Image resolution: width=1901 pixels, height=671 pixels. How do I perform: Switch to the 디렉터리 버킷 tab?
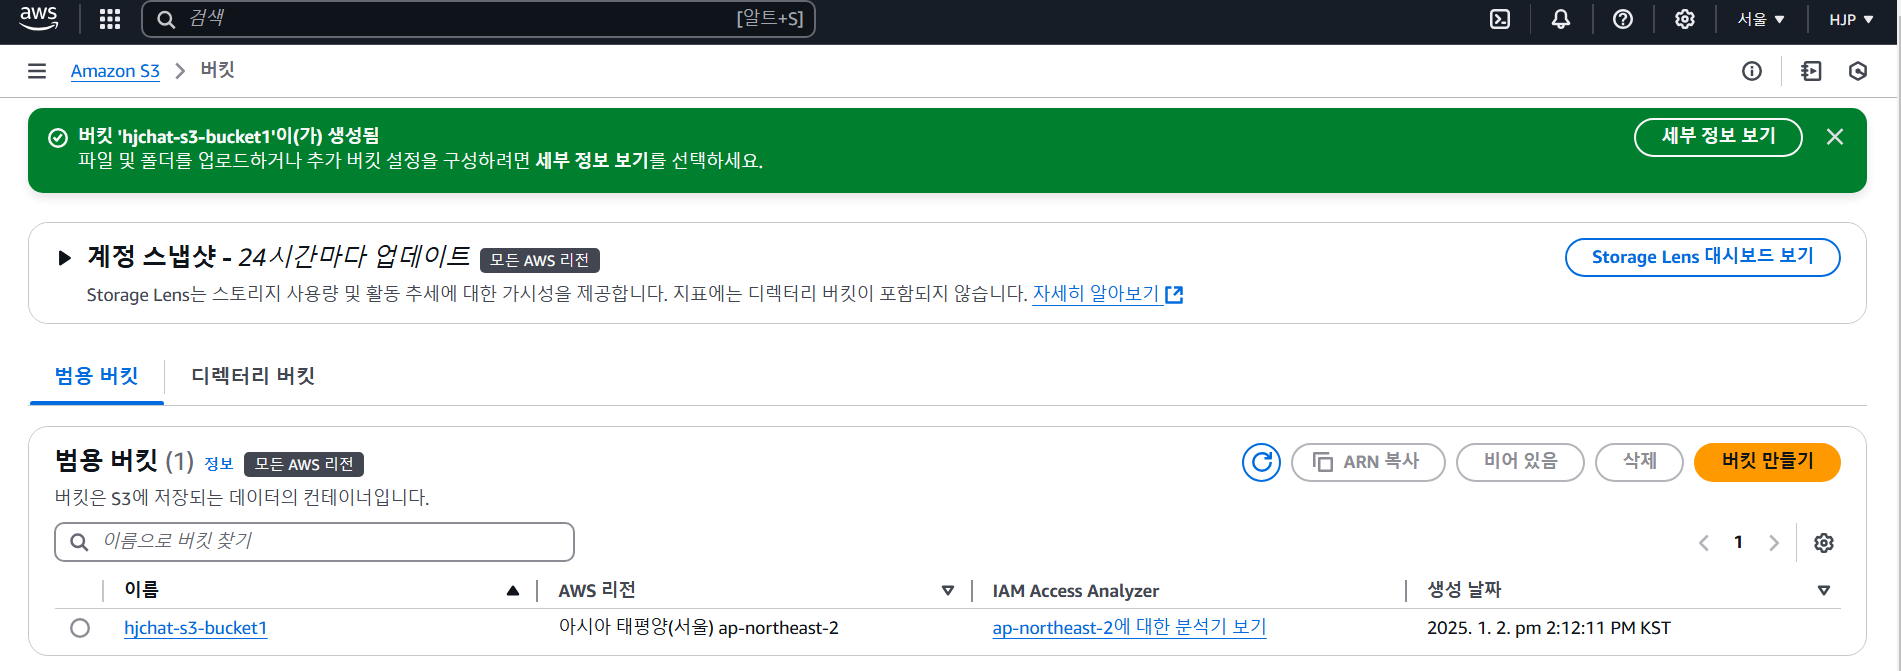(253, 376)
